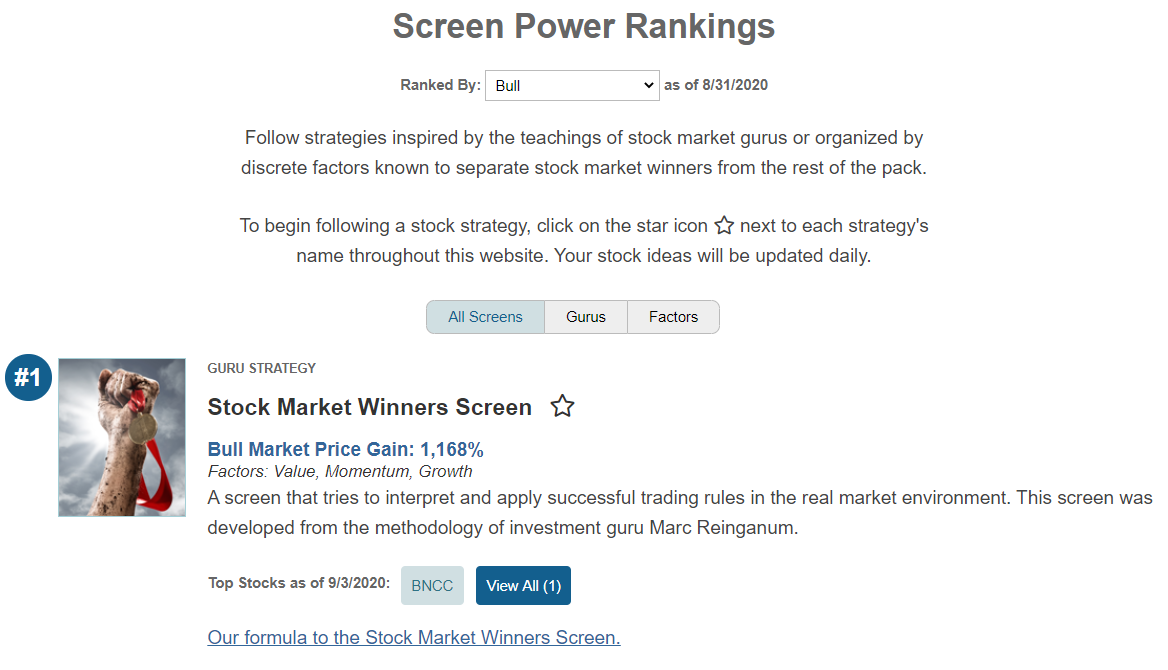Click the GURU STRATEGY label

pos(261,368)
